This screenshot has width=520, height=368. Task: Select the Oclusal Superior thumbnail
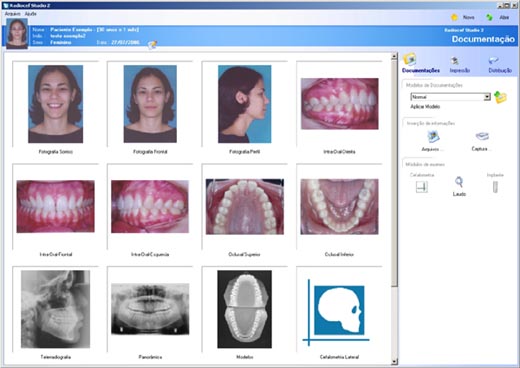click(x=245, y=207)
